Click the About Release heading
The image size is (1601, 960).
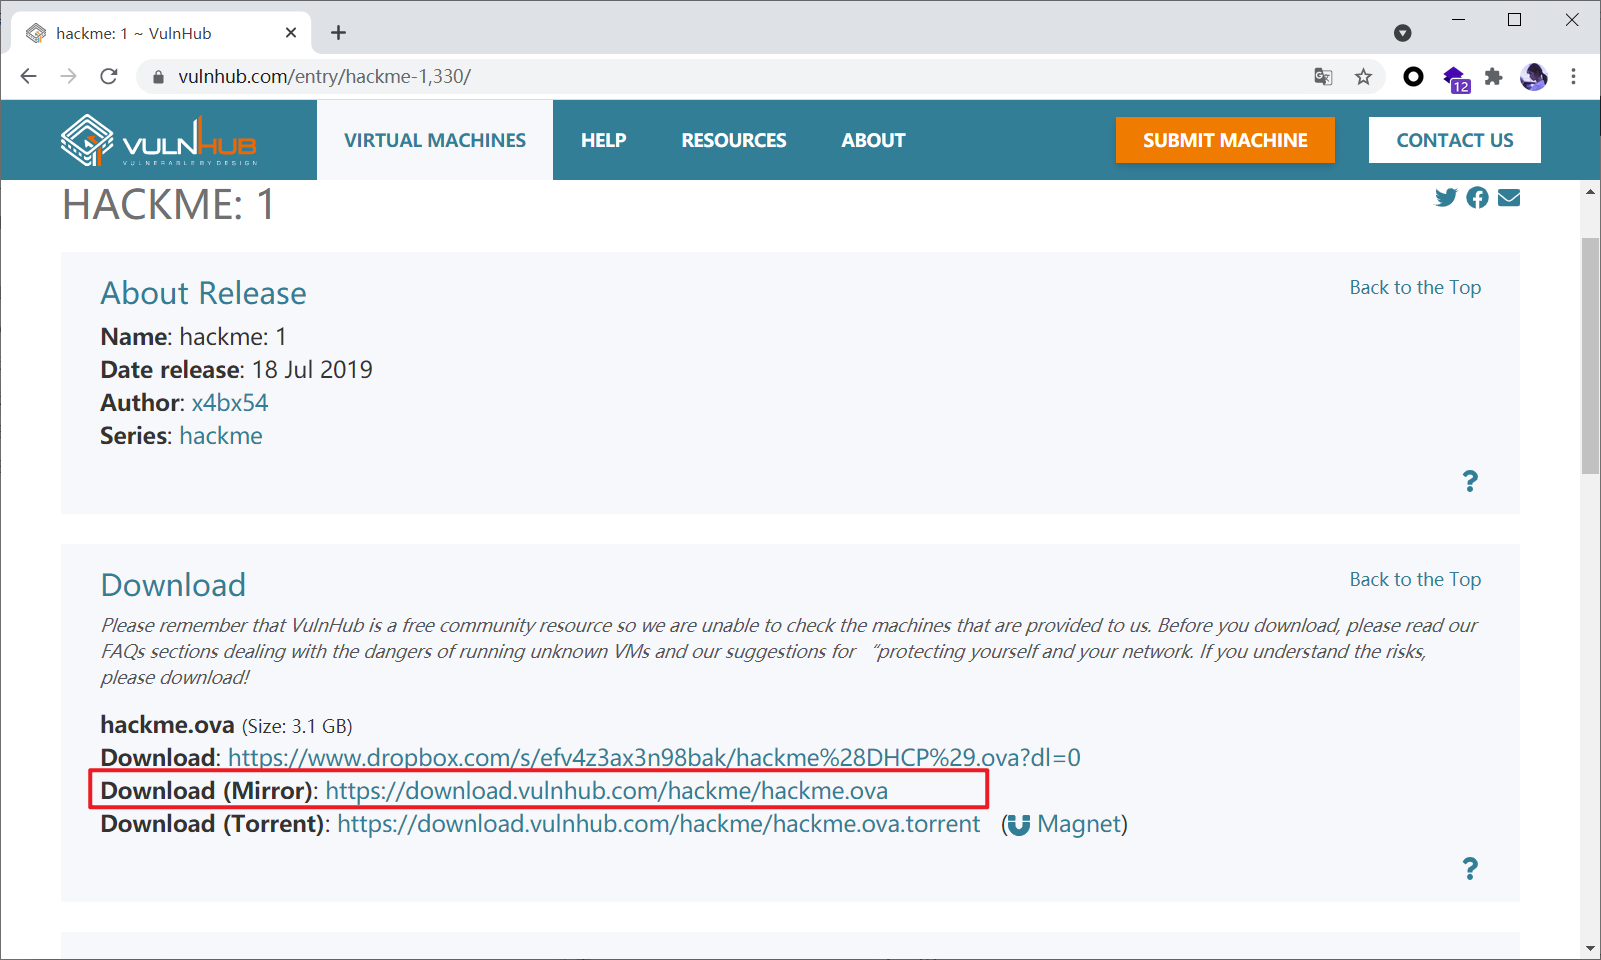click(x=203, y=293)
